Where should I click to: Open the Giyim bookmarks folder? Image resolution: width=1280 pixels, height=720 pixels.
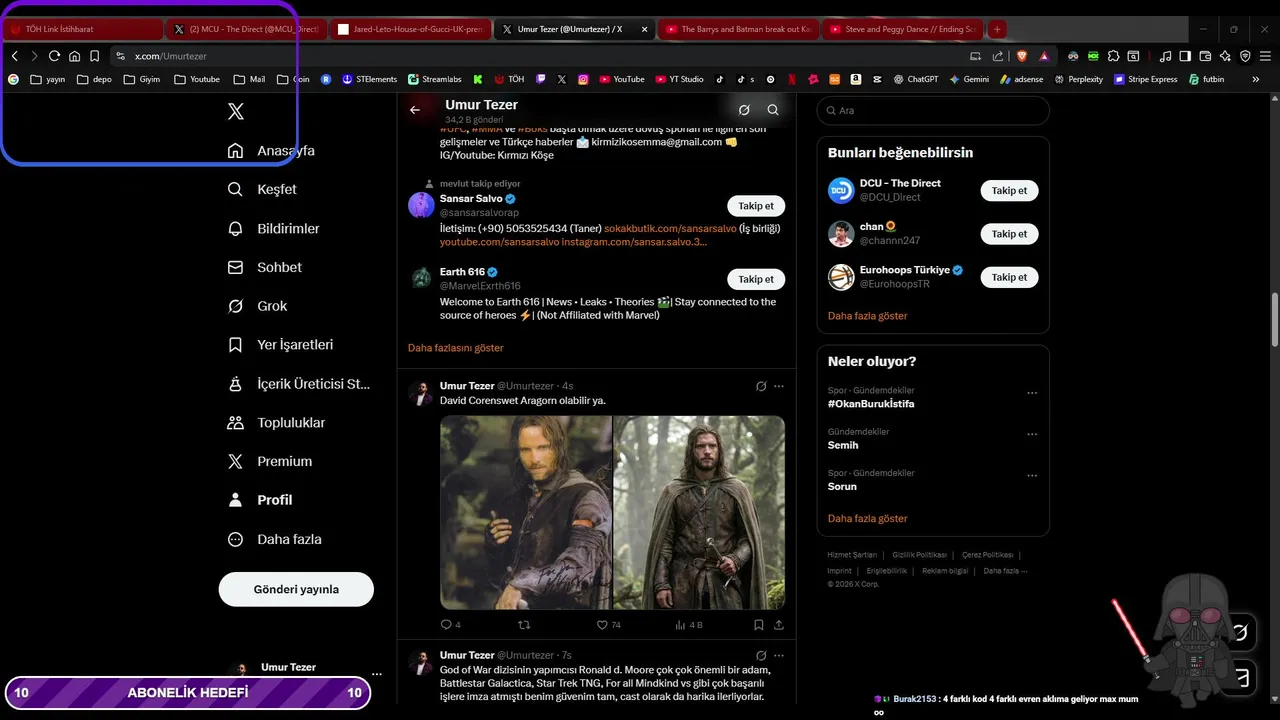pos(142,79)
